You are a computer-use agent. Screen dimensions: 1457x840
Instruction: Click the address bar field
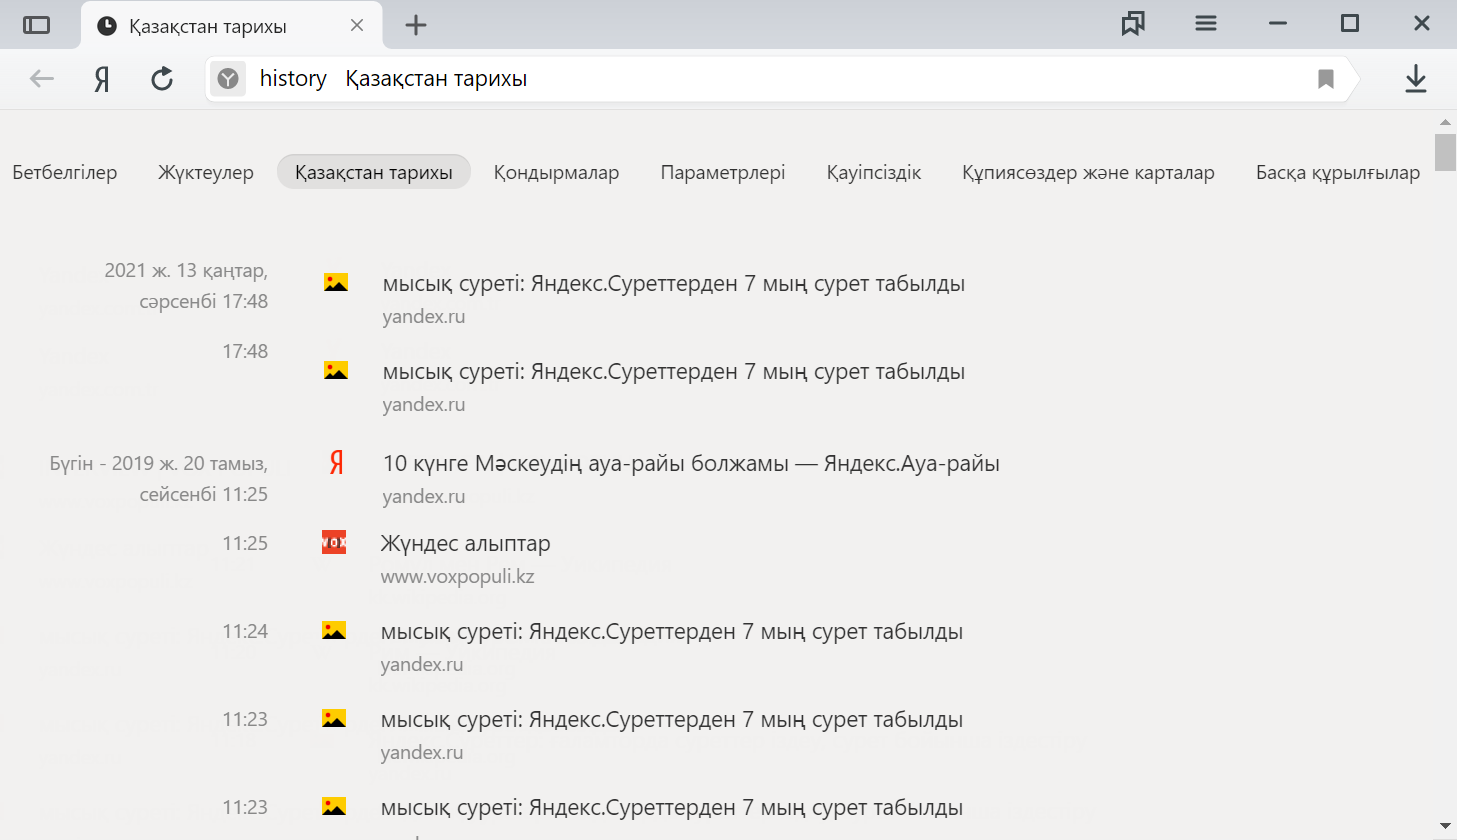click(x=780, y=79)
